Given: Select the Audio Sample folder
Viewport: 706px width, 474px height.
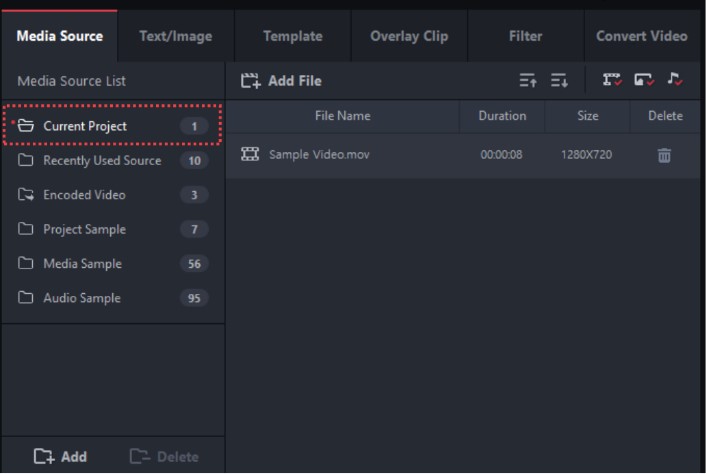Looking at the screenshot, I should coord(81,298).
